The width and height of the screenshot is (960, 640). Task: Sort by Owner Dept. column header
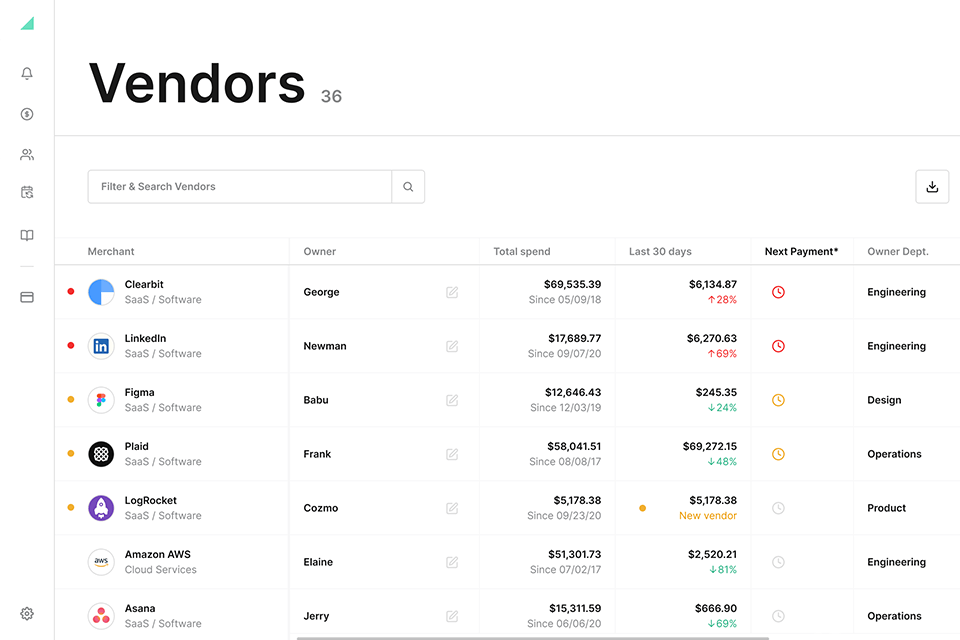(x=898, y=251)
